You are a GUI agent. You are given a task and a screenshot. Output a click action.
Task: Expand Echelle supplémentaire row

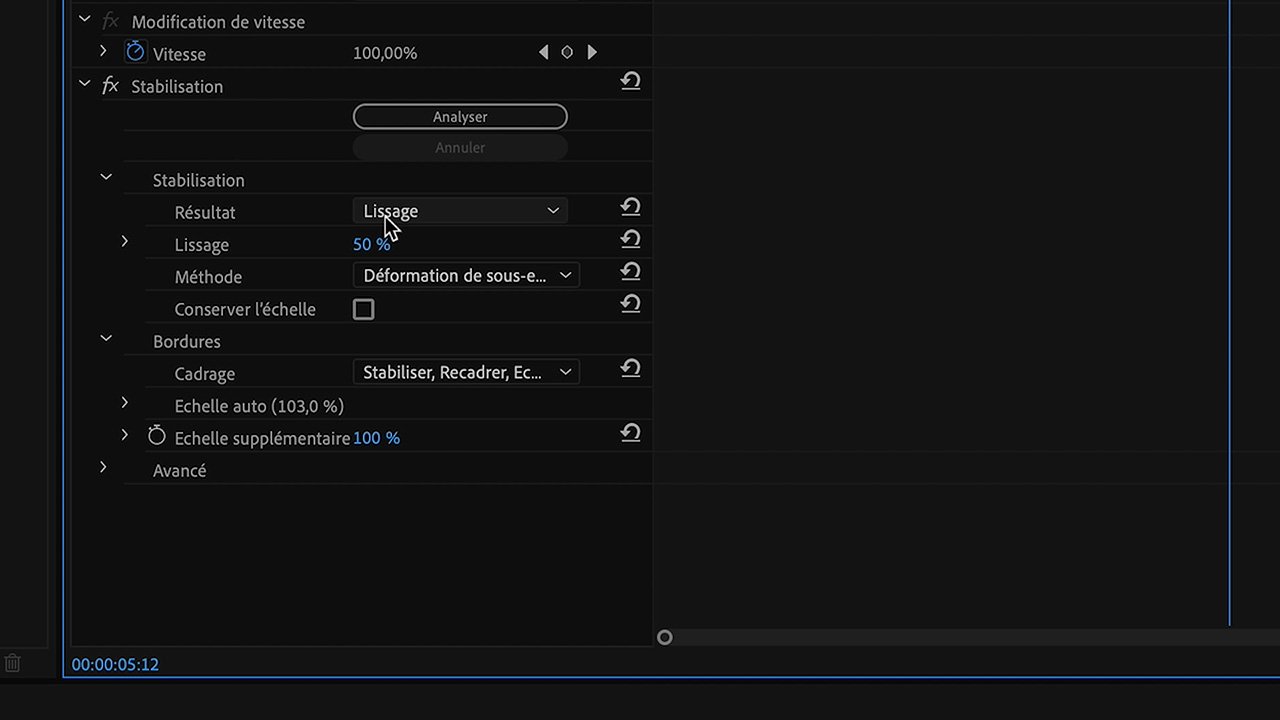point(124,435)
